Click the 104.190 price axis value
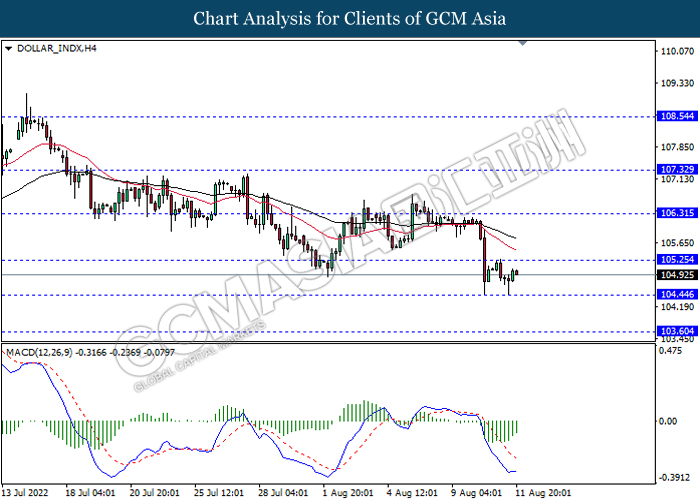 click(x=677, y=307)
